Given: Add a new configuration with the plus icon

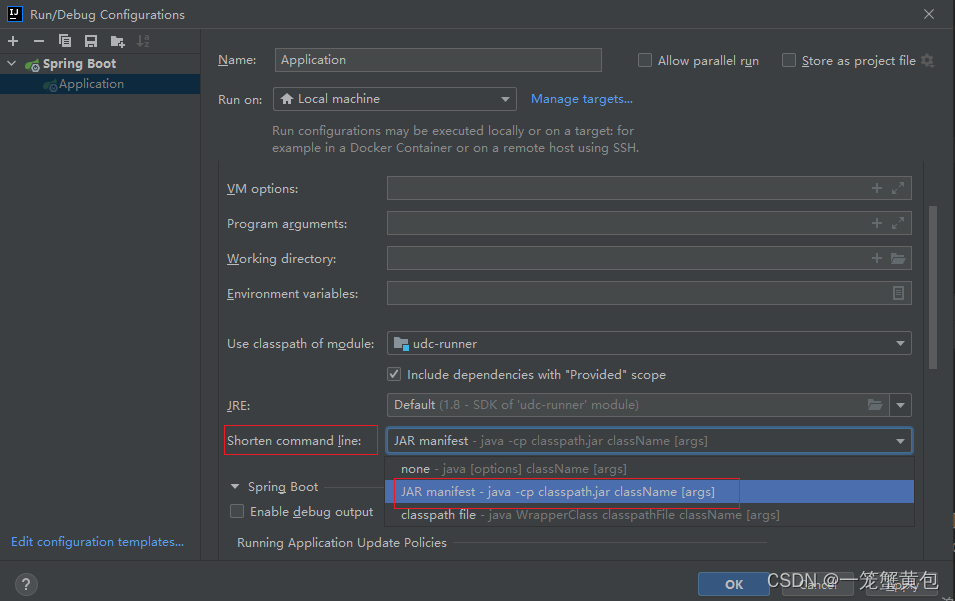Looking at the screenshot, I should [x=13, y=41].
